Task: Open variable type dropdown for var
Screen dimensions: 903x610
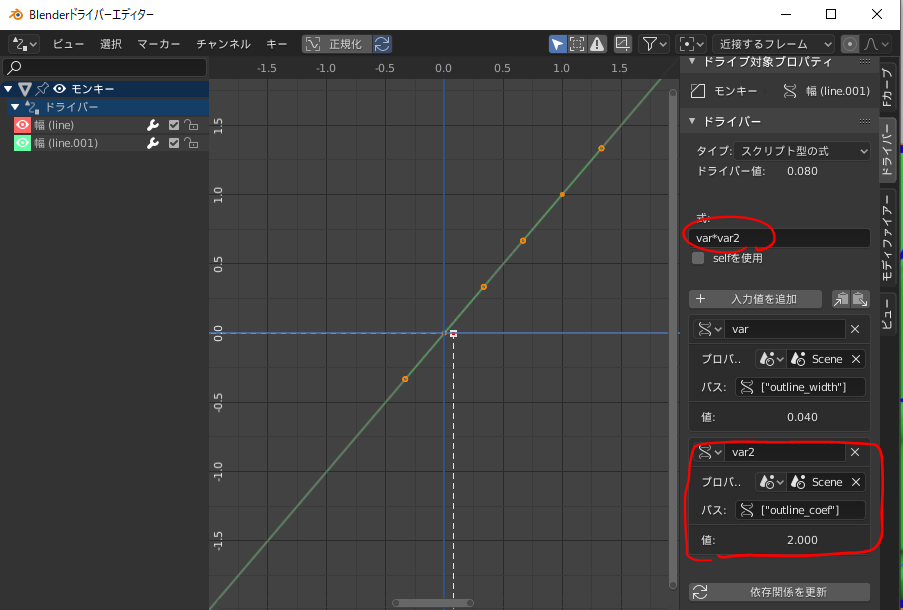Action: pos(709,329)
